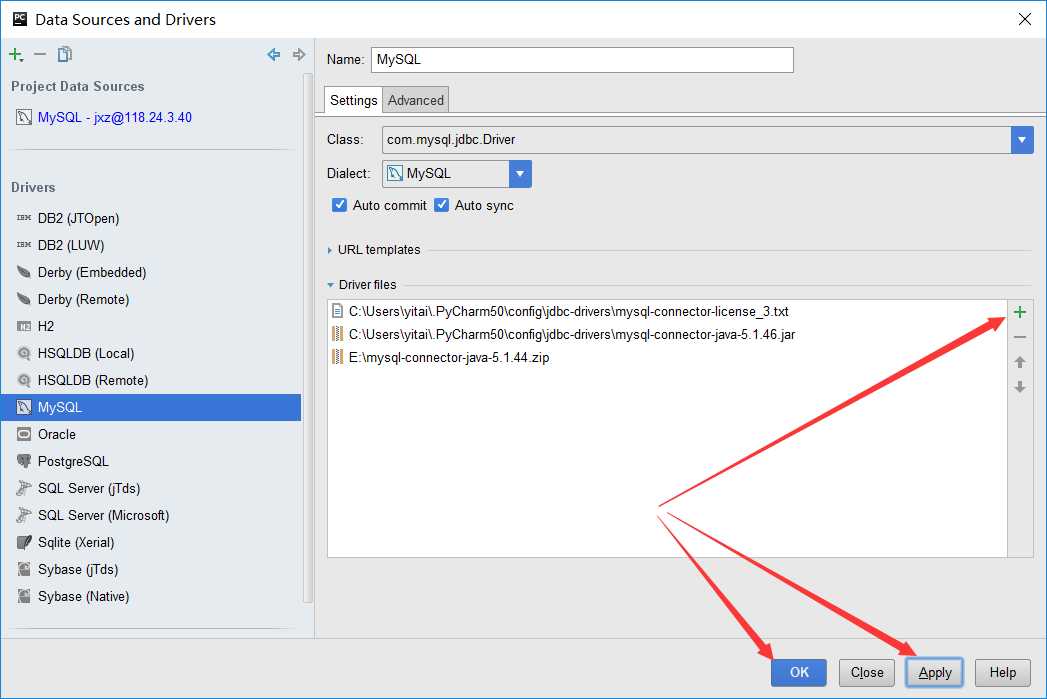
Task: Click the SQL Server (Microsoft) driver icon
Action: pos(24,515)
